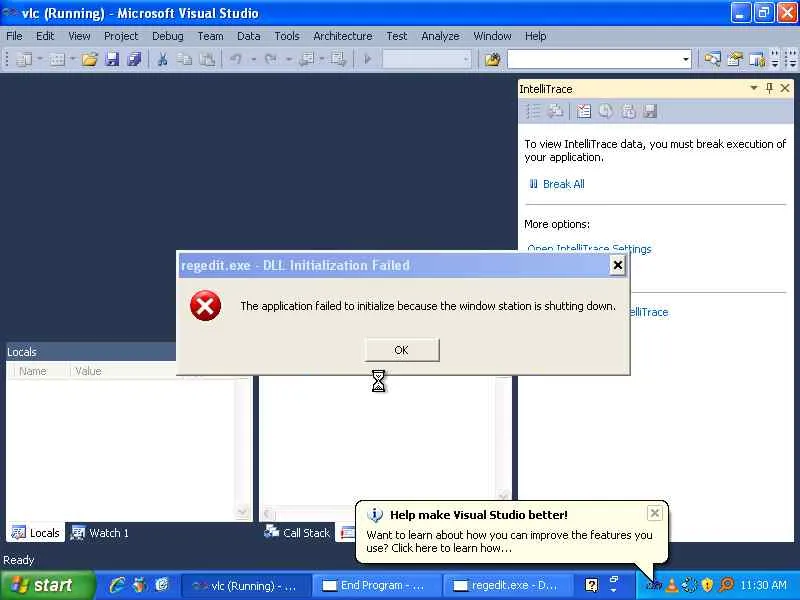
Task: Open the toolbar options overflow dropdown
Action: pos(775,60)
